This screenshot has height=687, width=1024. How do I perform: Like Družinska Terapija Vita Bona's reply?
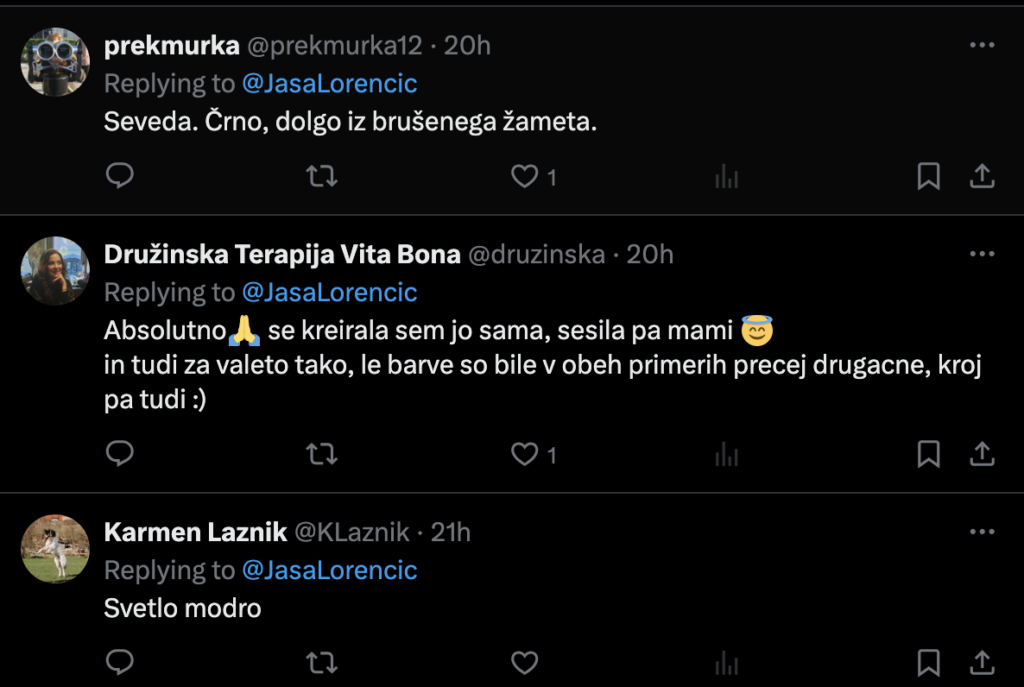(525, 455)
